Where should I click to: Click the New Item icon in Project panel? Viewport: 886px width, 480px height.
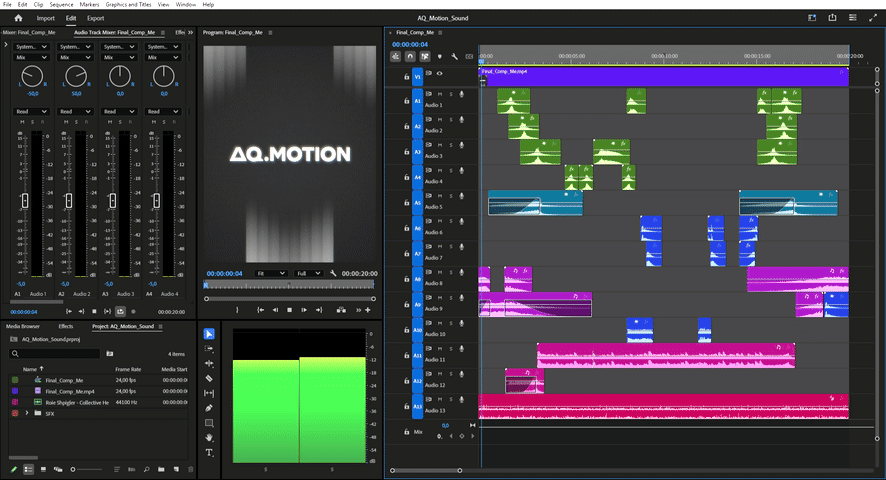(x=176, y=469)
